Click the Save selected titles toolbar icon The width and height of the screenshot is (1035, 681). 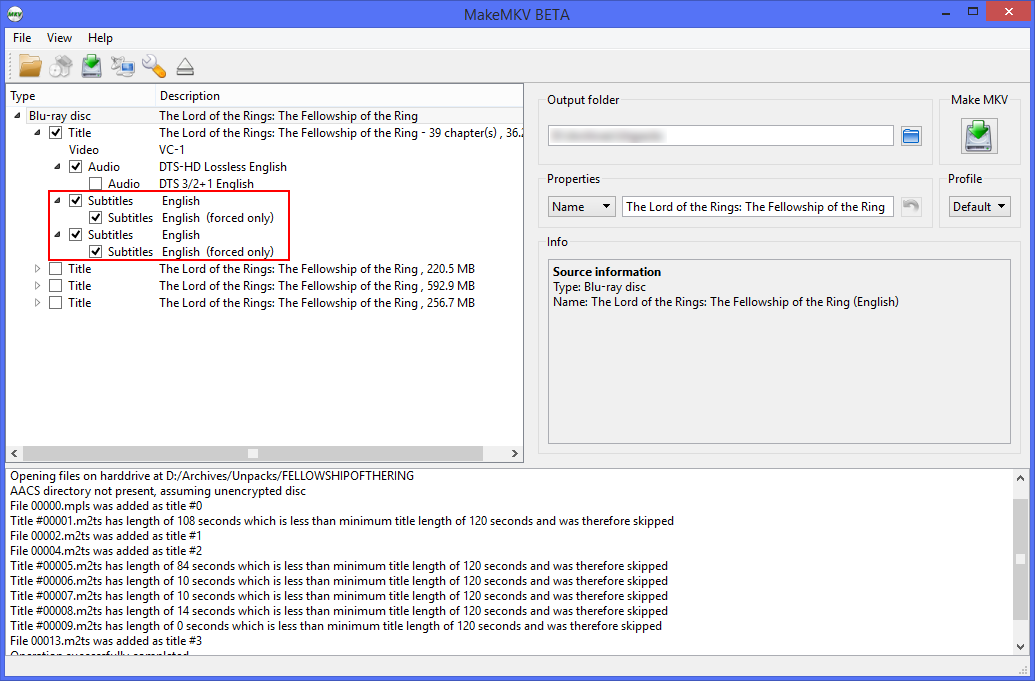pyautogui.click(x=91, y=66)
